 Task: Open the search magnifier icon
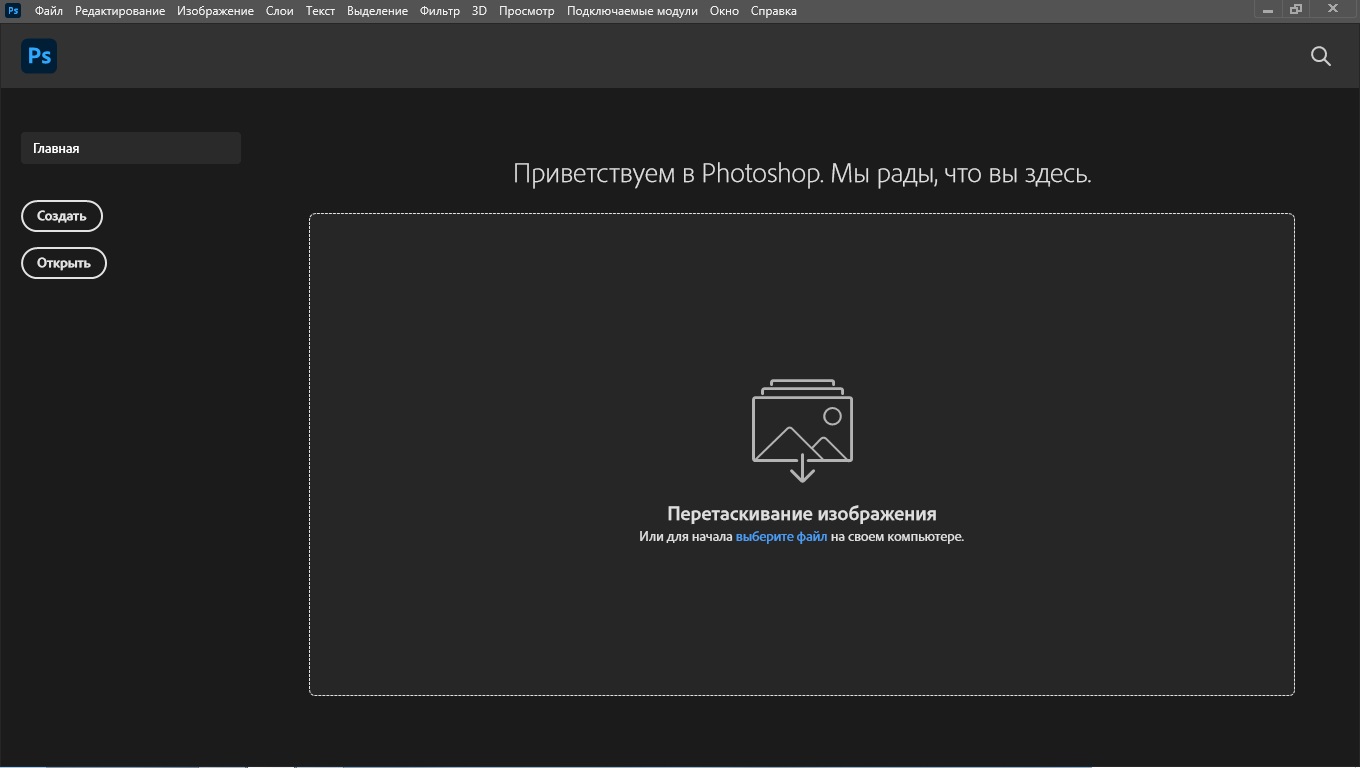click(x=1320, y=57)
